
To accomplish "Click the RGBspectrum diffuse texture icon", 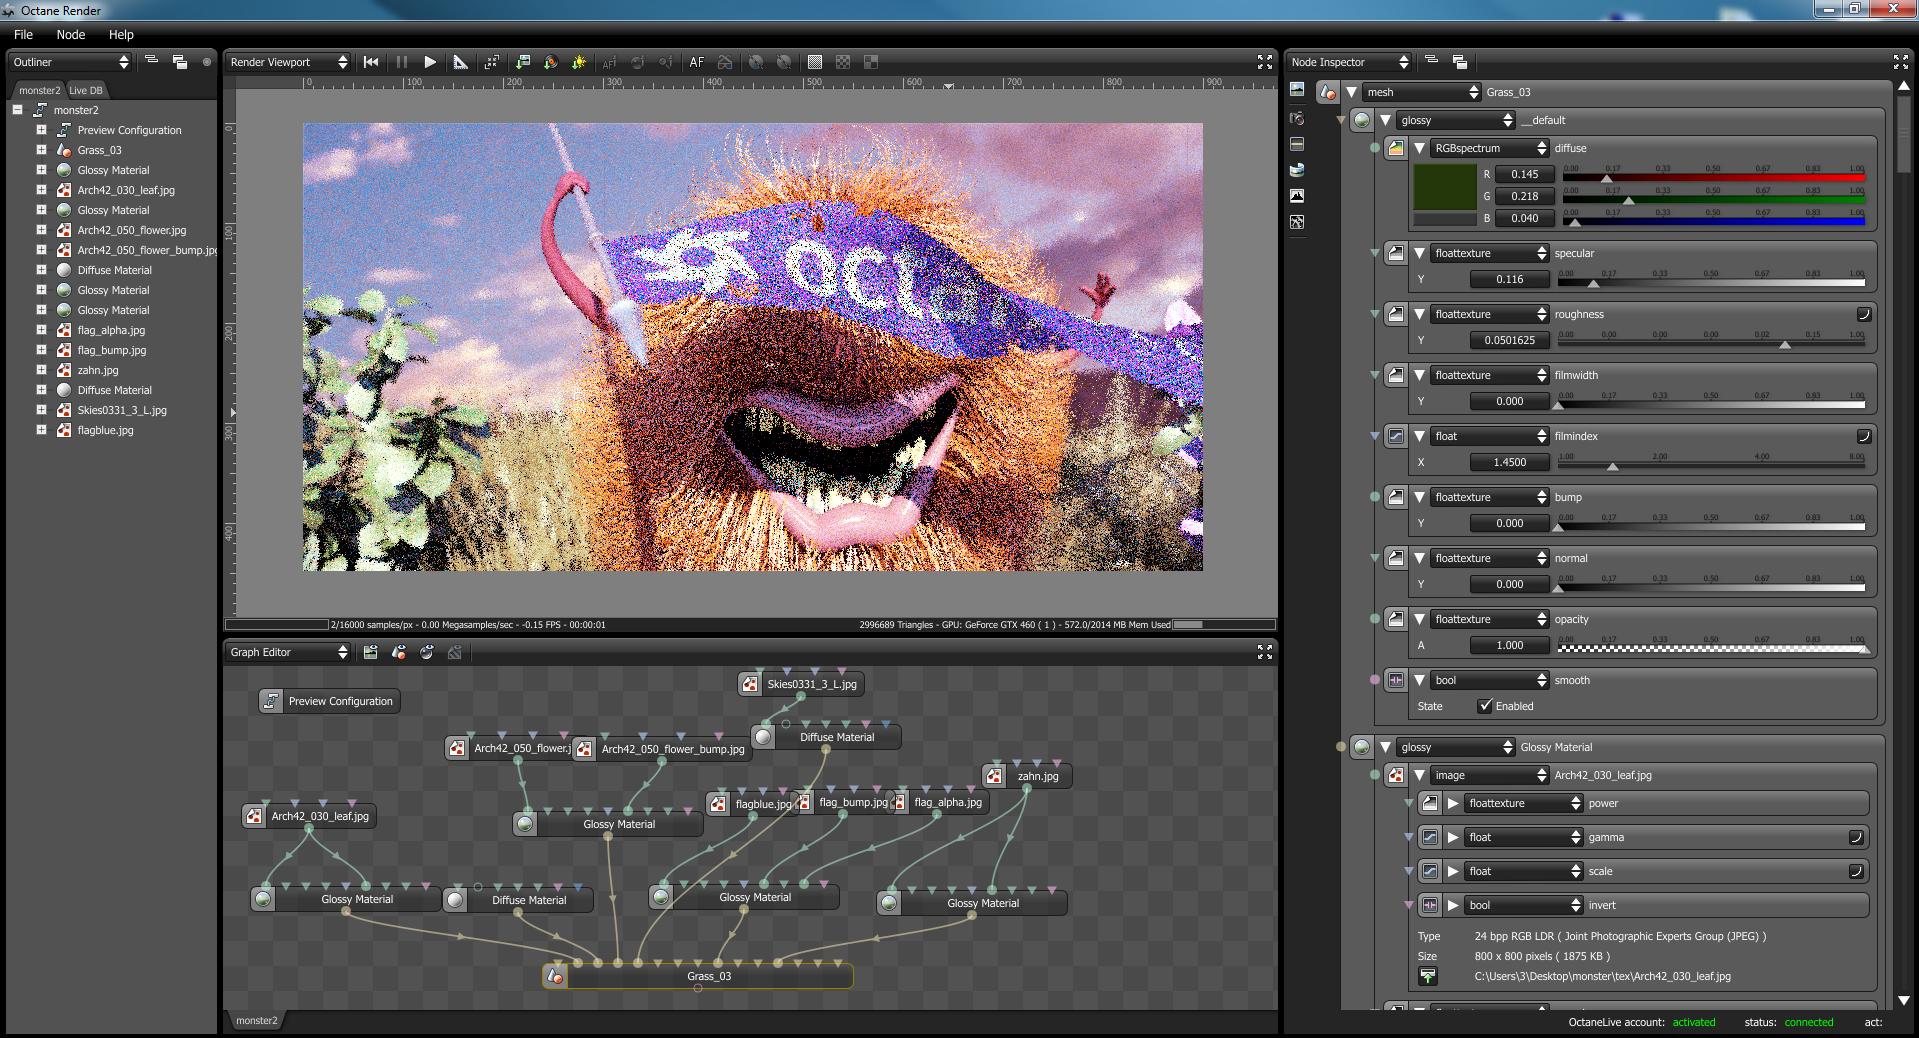I will 1395,148.
